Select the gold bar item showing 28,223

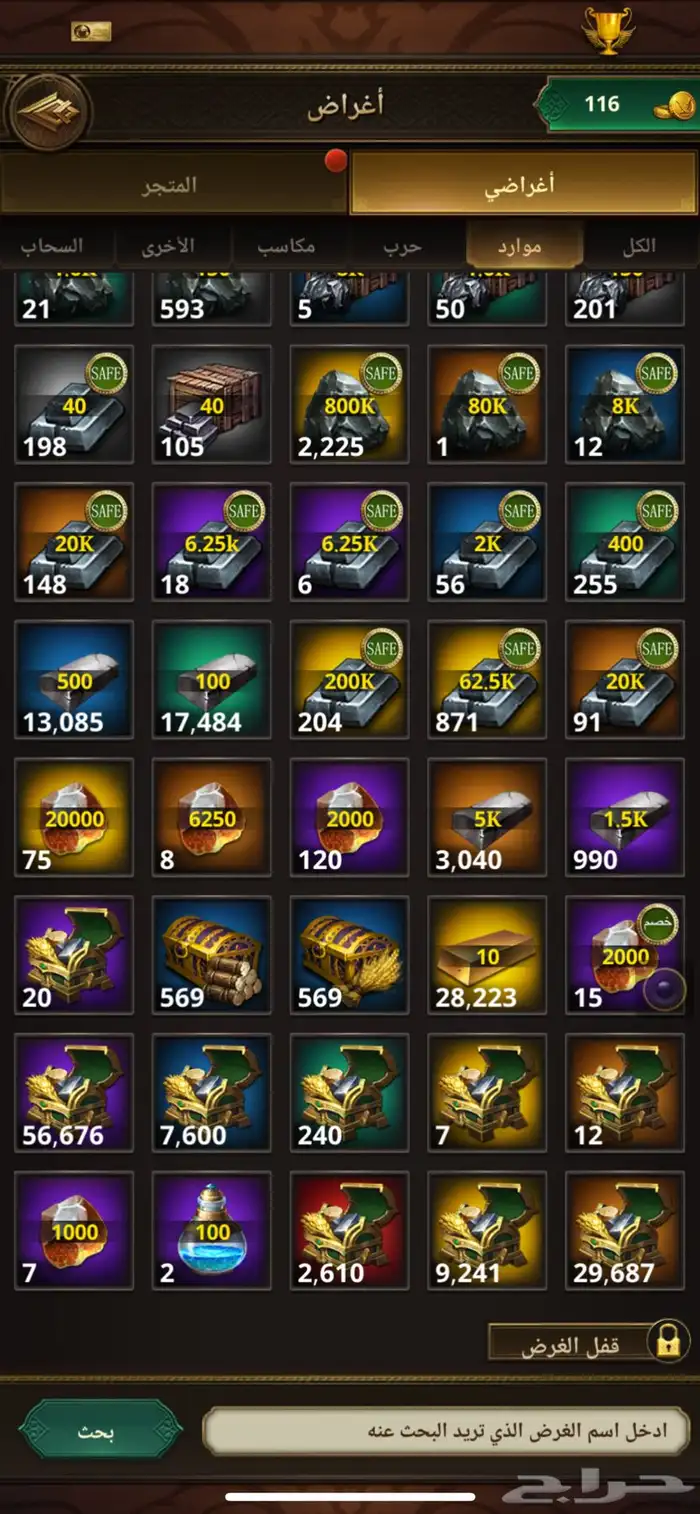[487, 954]
